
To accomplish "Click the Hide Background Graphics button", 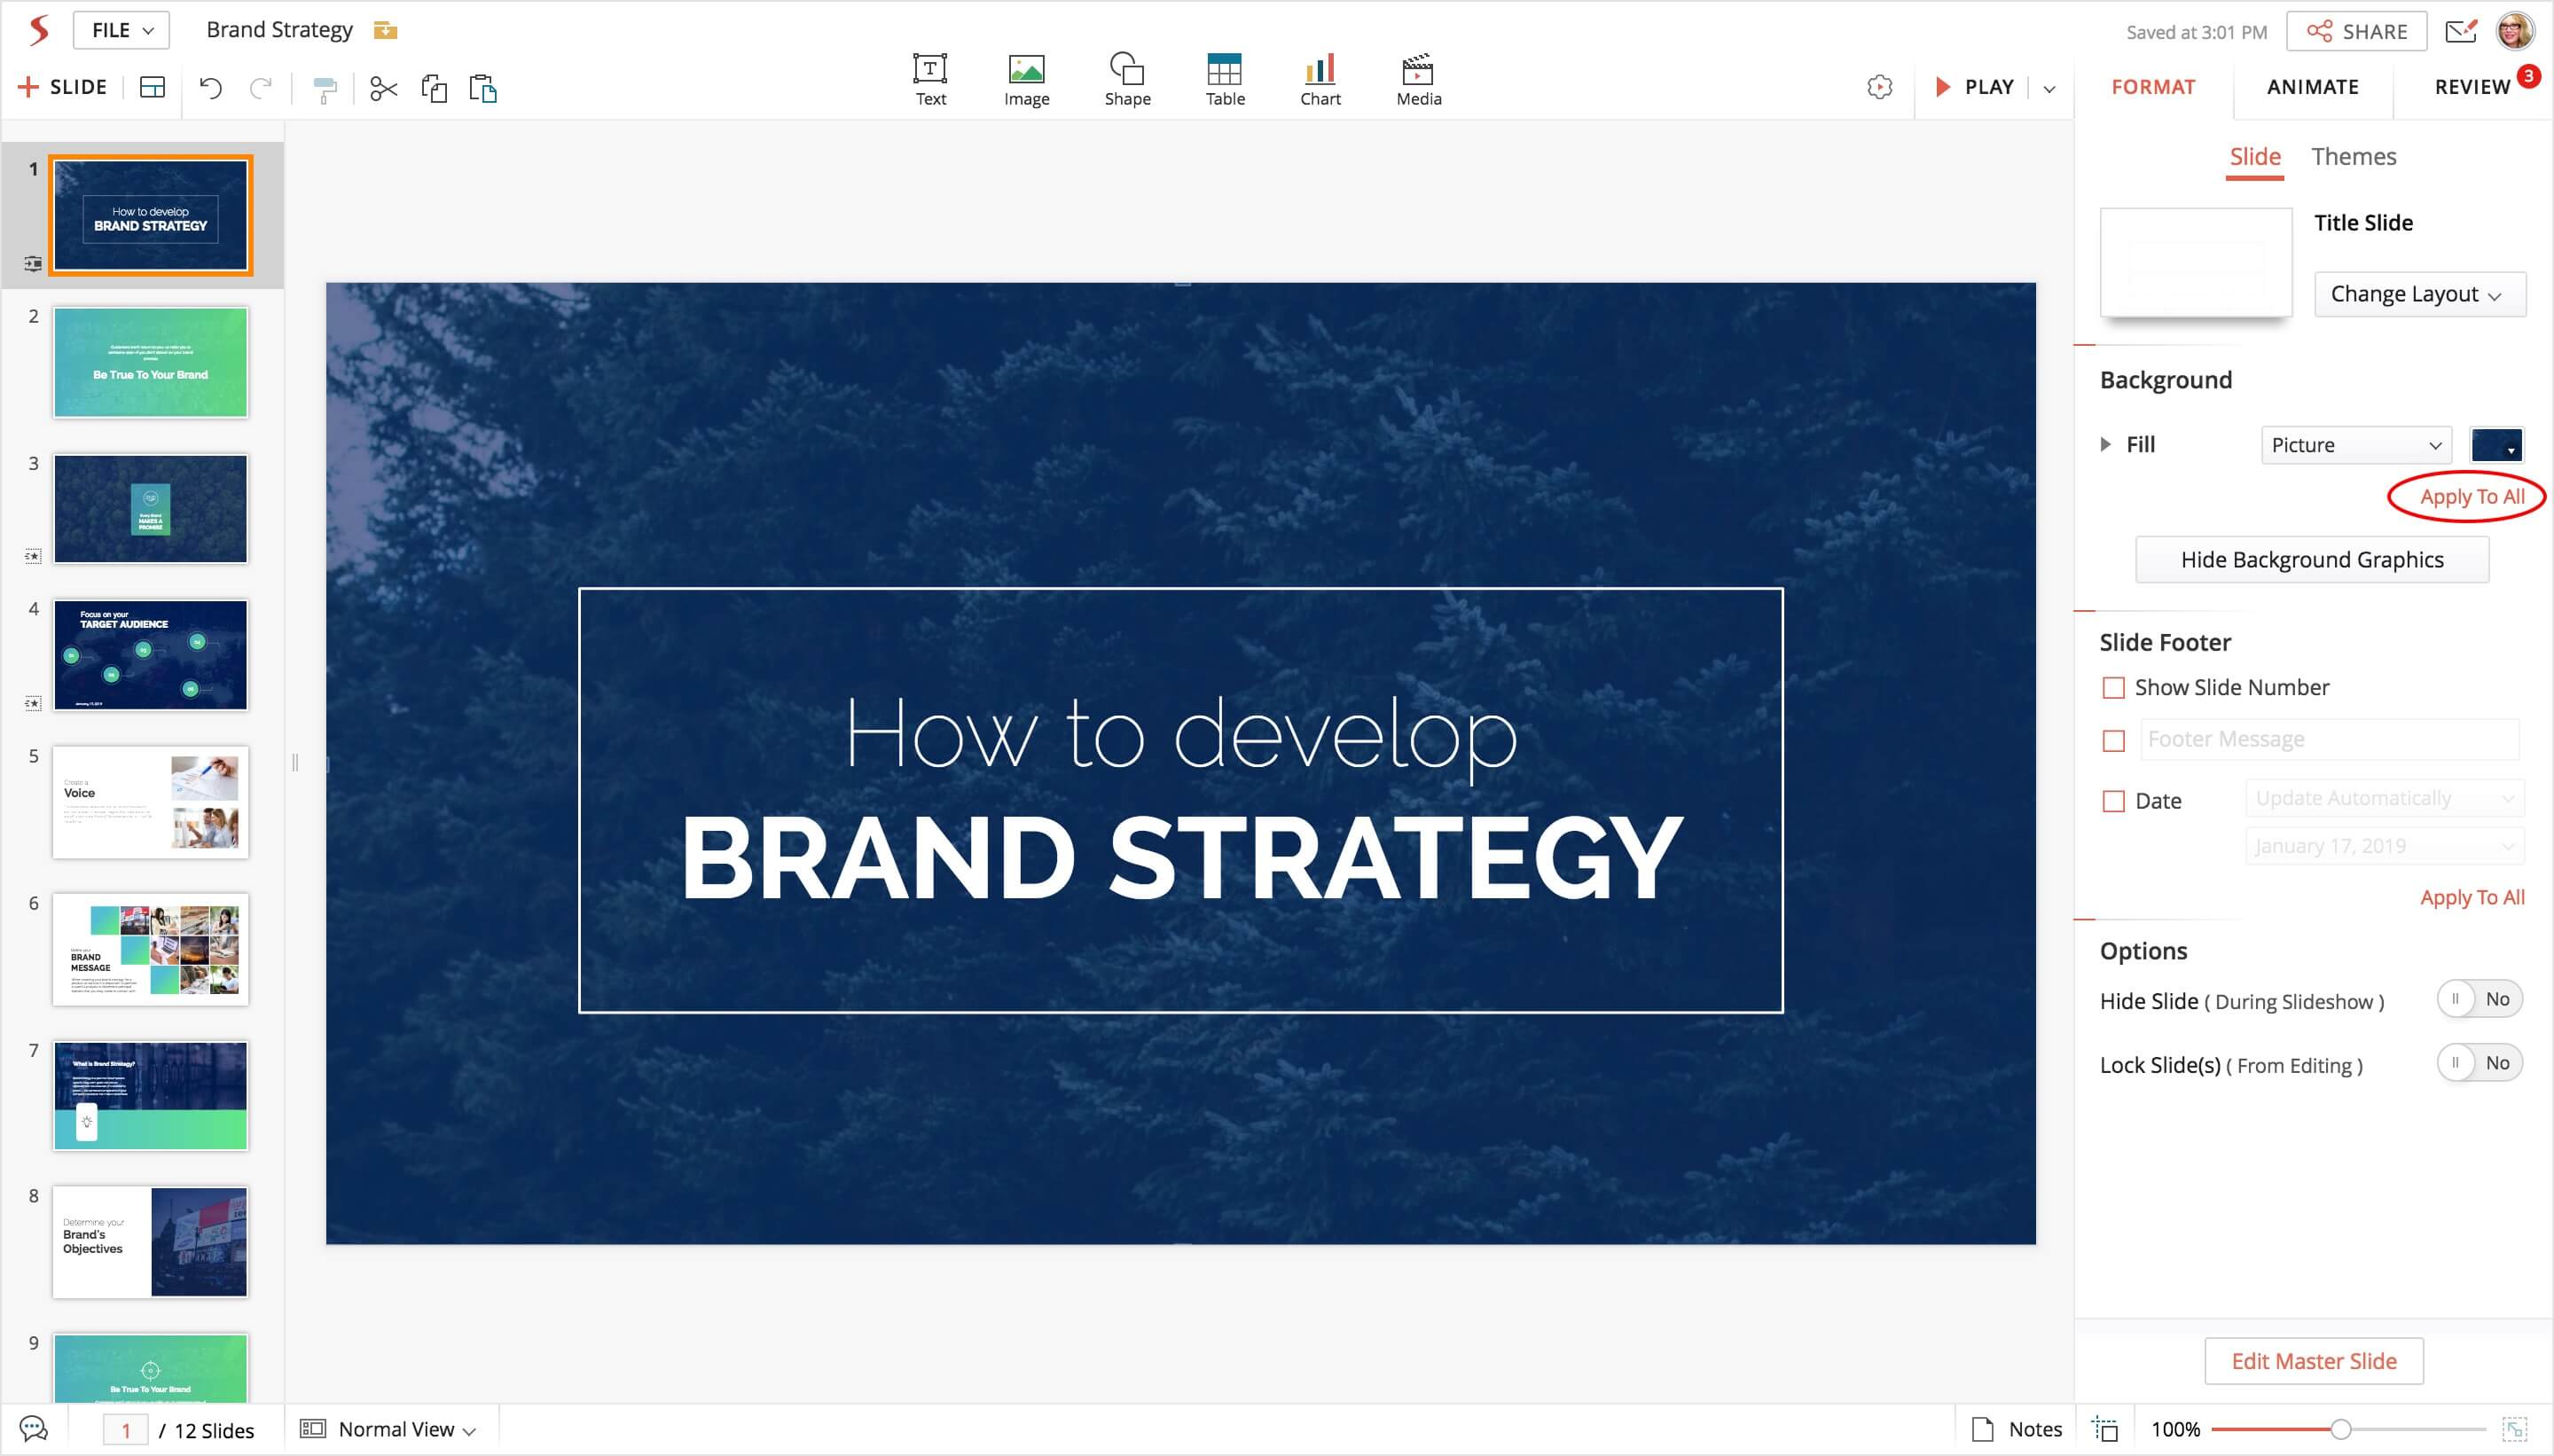I will [x=2311, y=560].
